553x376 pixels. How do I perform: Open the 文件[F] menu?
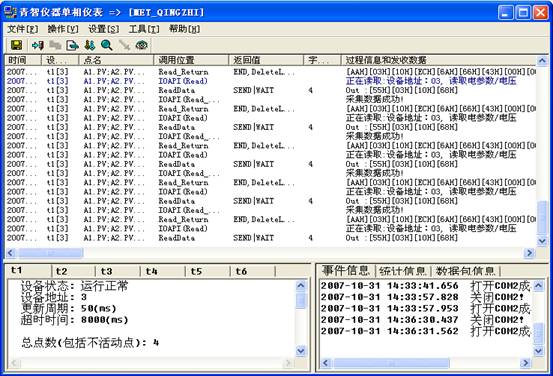coord(23,29)
